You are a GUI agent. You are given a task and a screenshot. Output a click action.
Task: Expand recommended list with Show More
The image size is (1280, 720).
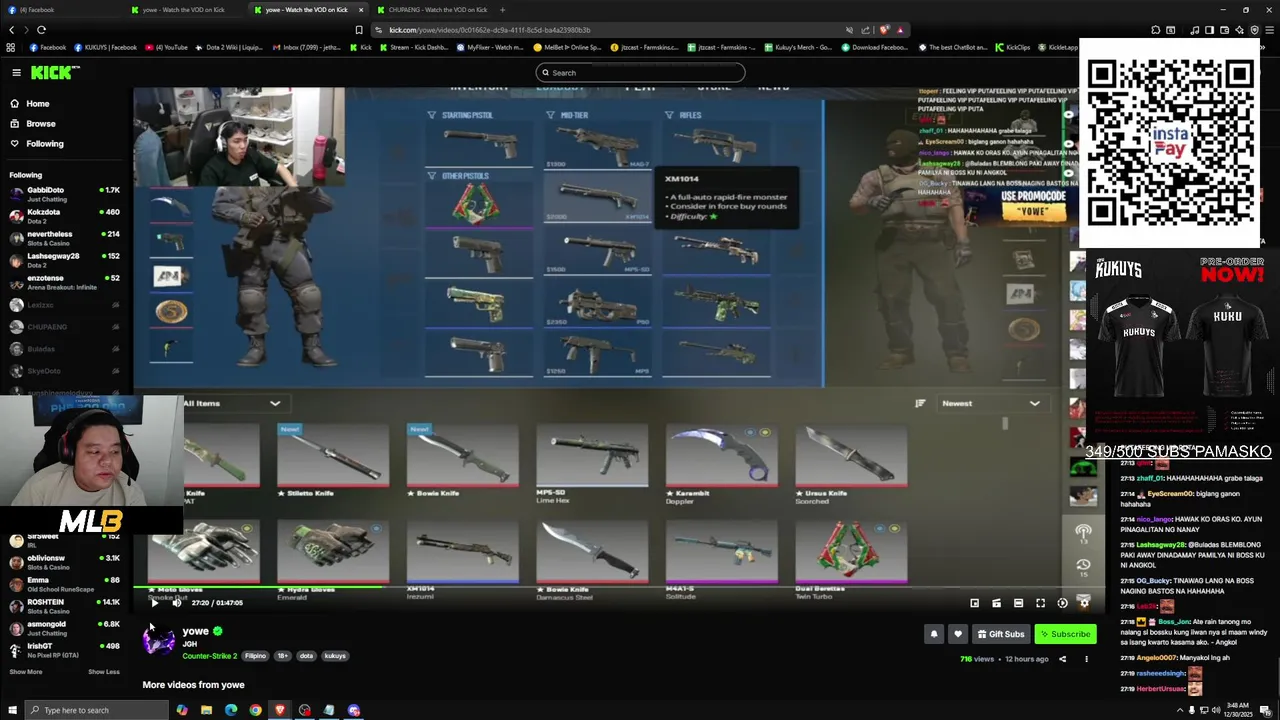pyautogui.click(x=26, y=672)
